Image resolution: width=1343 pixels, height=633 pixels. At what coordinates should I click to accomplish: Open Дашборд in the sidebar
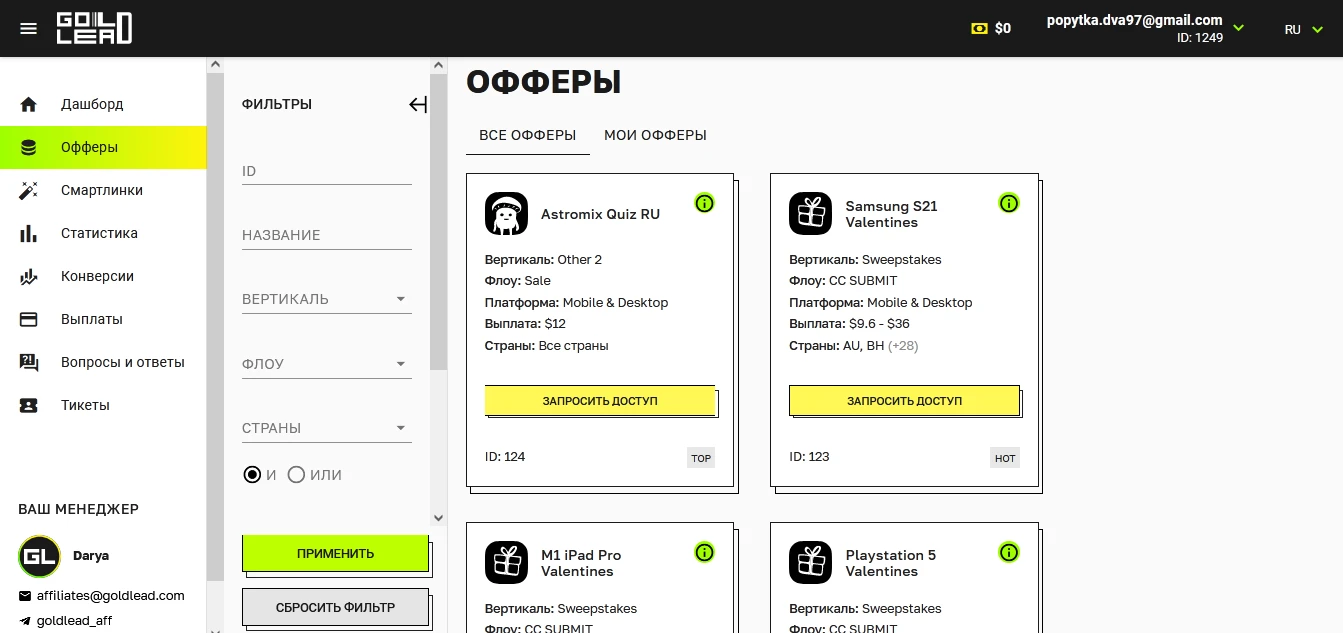(103, 104)
